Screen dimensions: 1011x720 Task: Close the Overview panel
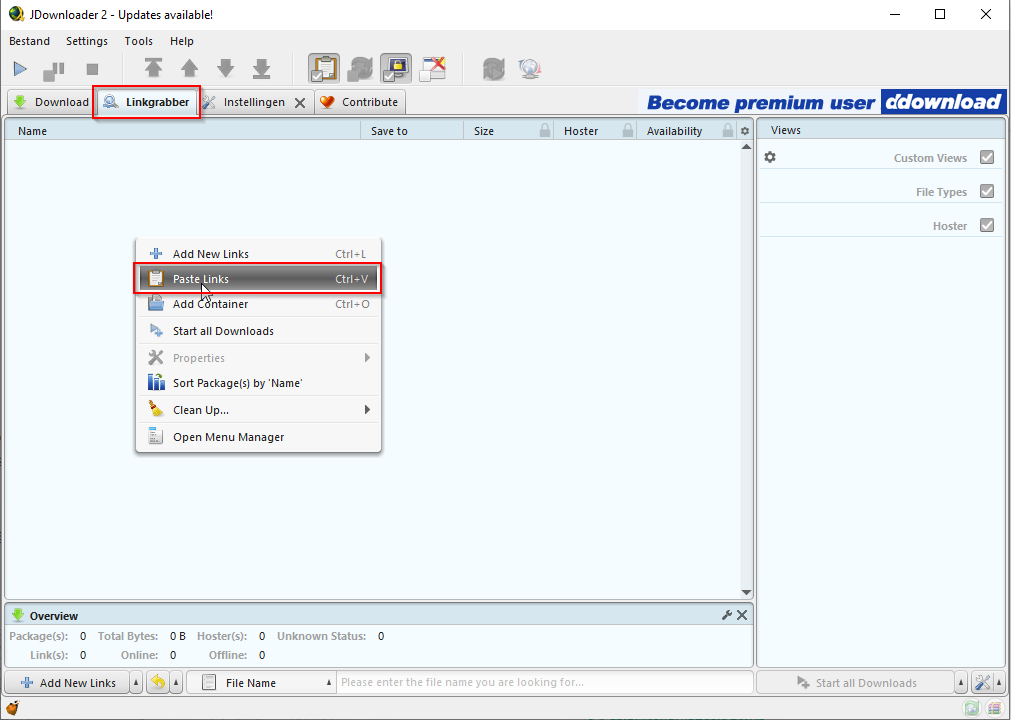tap(742, 615)
